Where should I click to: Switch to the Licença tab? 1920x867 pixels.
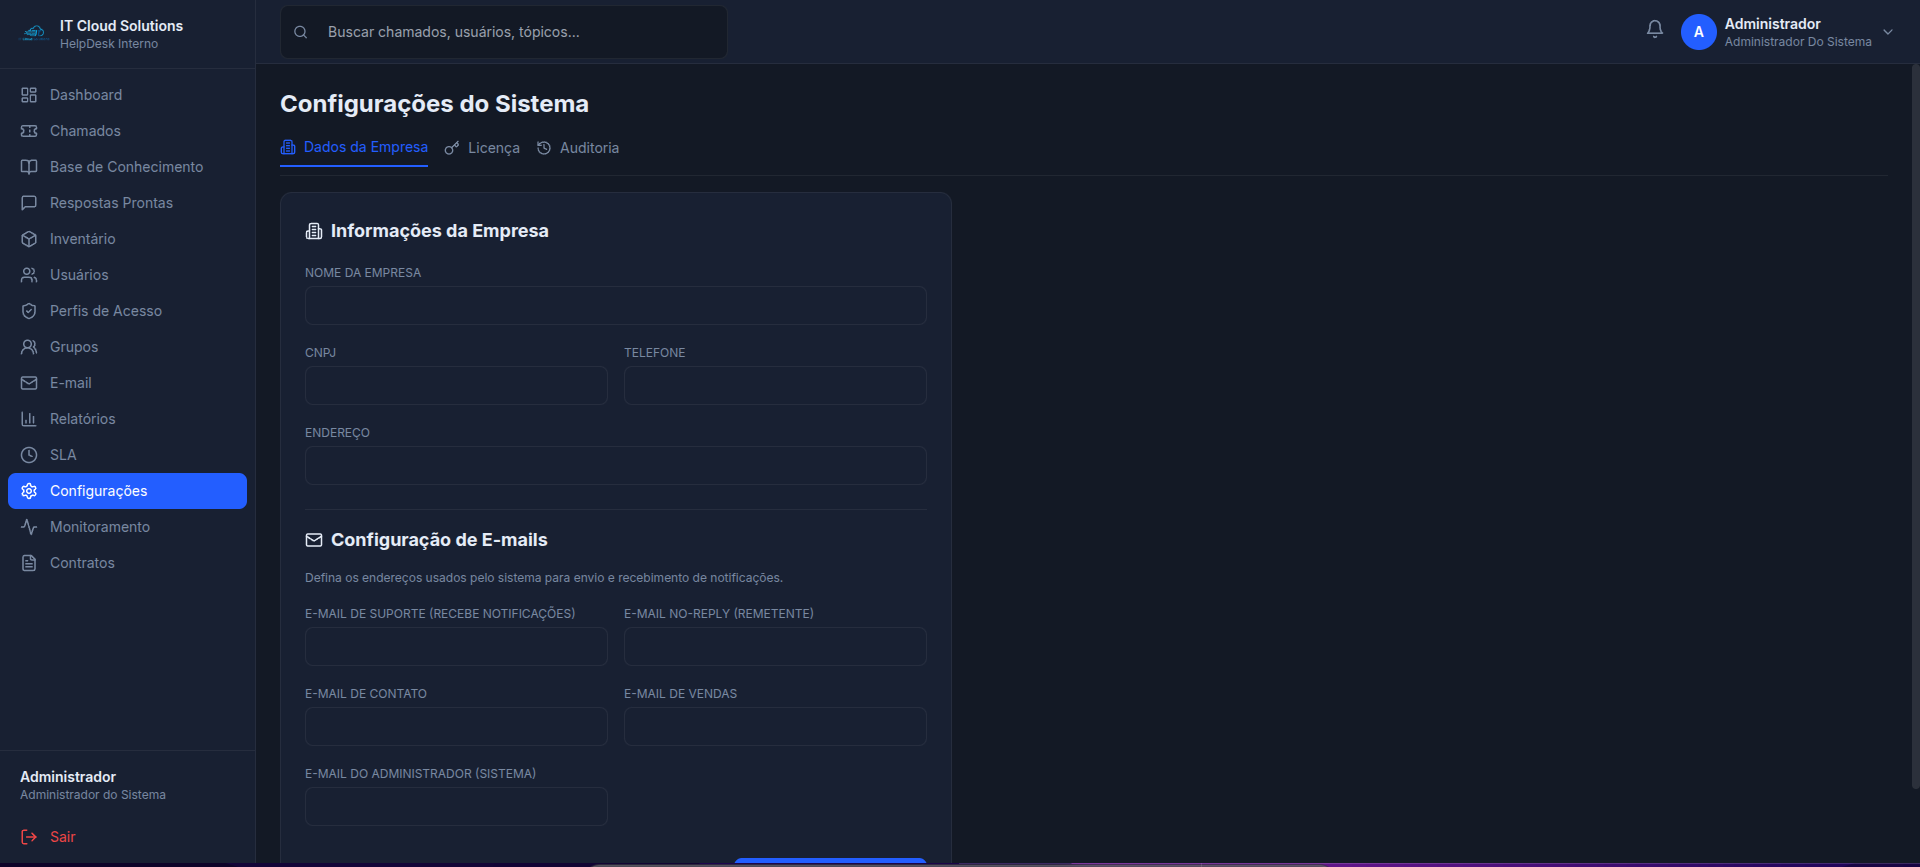click(x=482, y=148)
